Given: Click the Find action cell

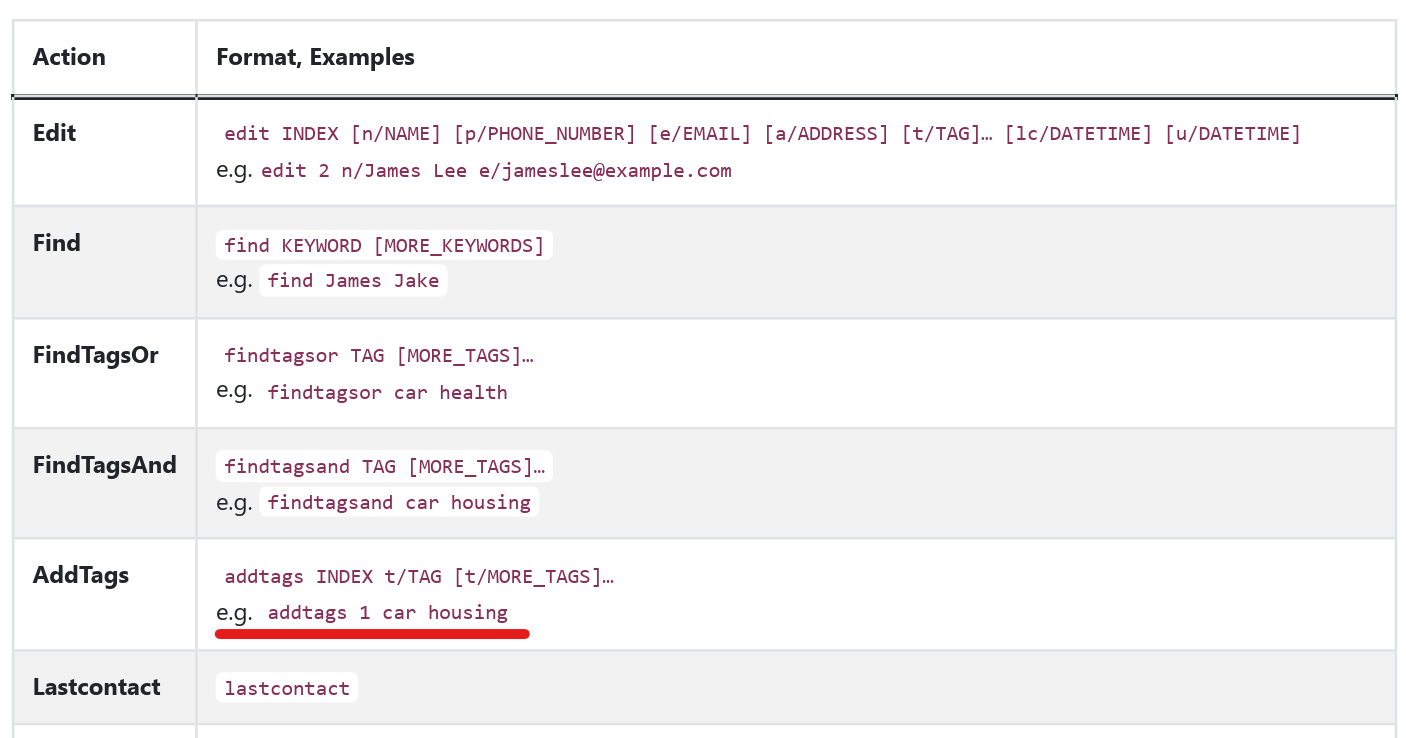Looking at the screenshot, I should pyautogui.click(x=104, y=262).
